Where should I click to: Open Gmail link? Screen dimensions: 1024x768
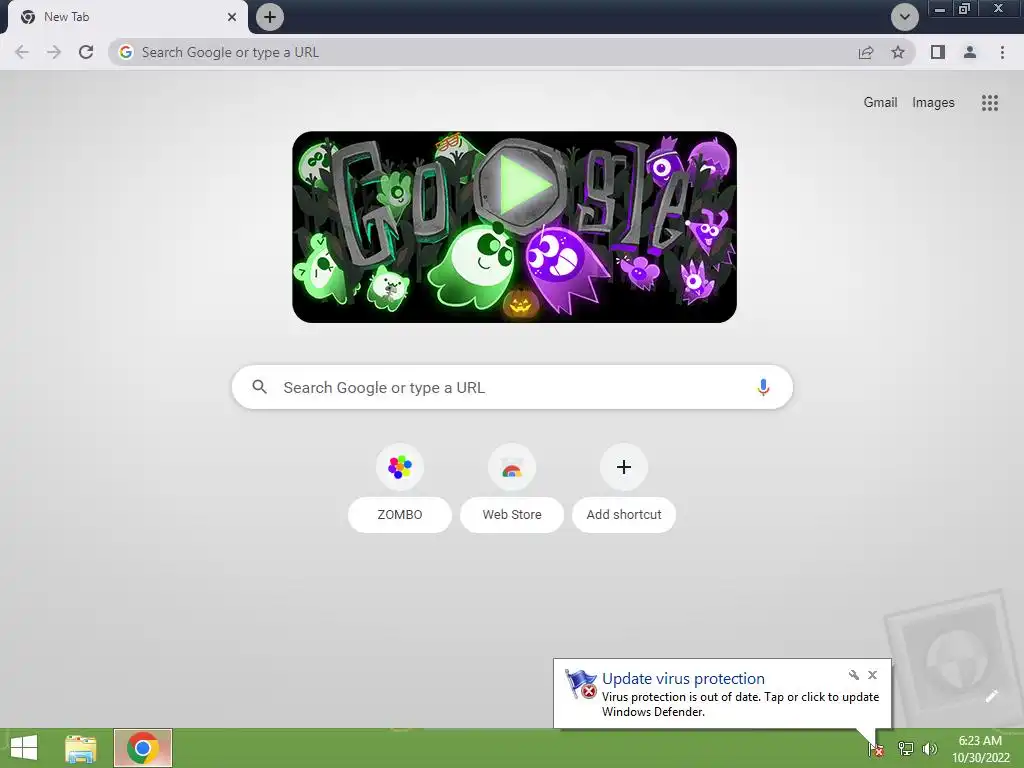[x=880, y=103]
